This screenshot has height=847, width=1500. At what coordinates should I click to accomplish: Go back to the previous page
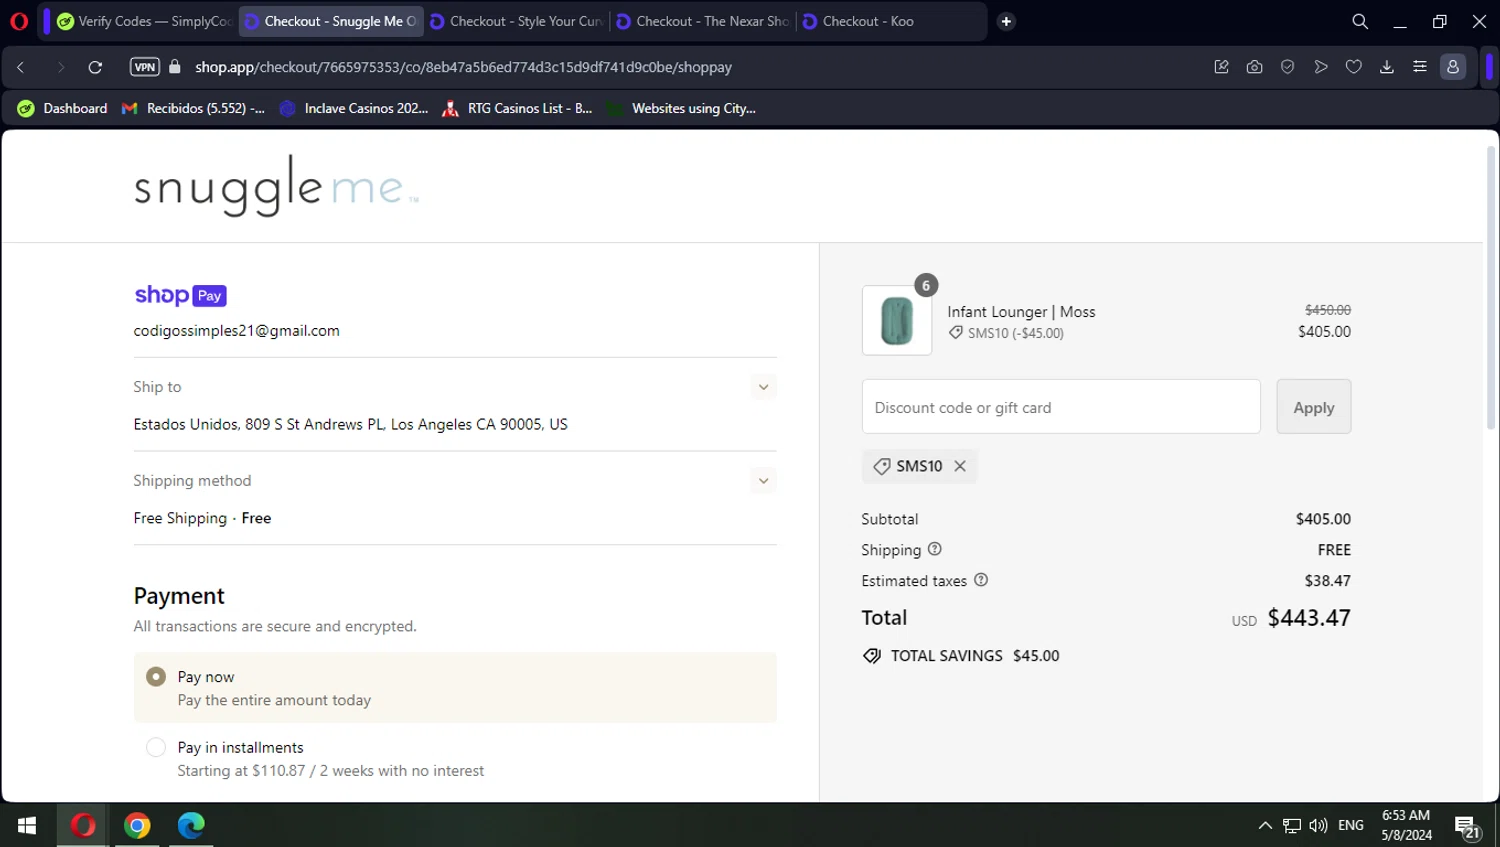click(21, 67)
